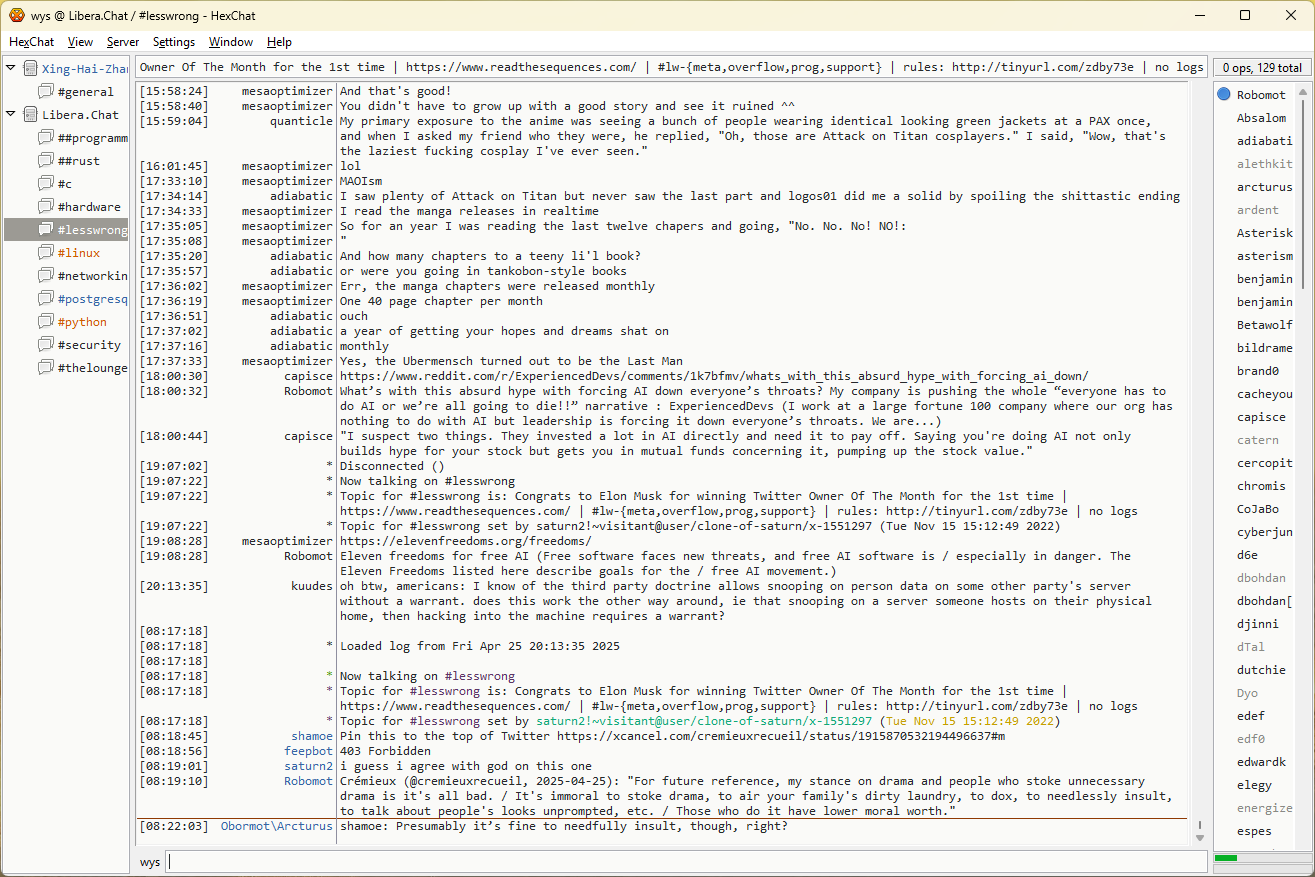Click the #rust channel chat-bubble icon
The image size is (1315, 877).
(x=45, y=161)
